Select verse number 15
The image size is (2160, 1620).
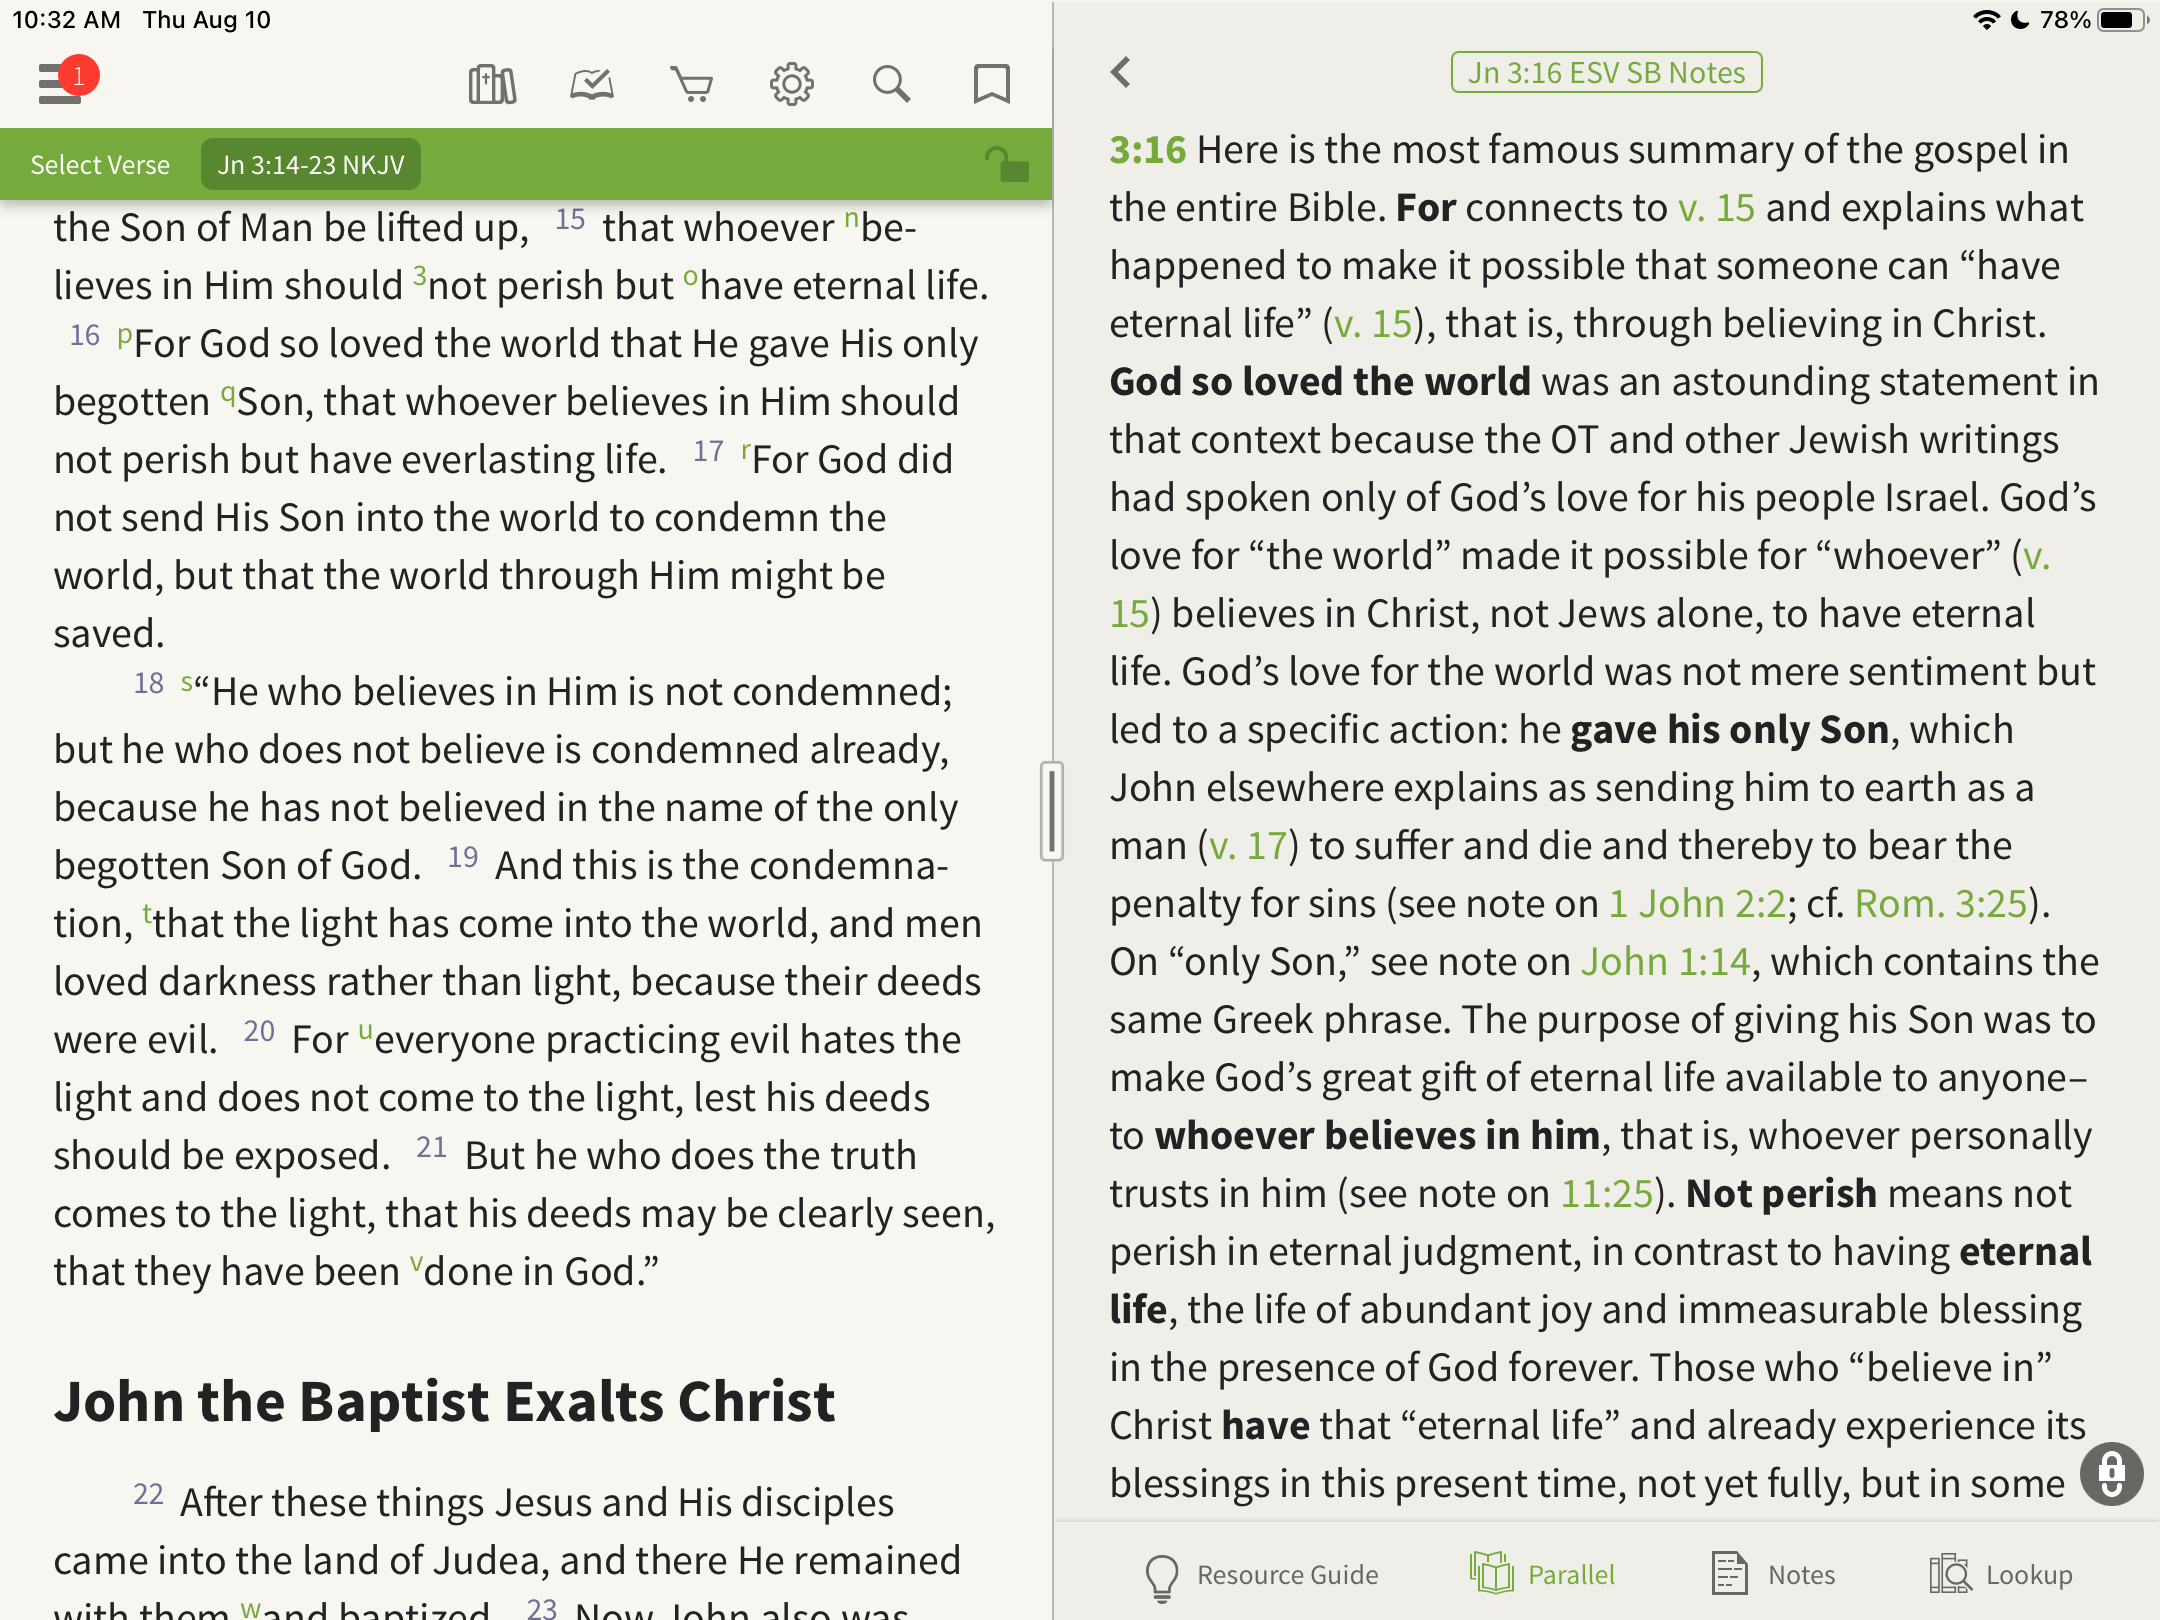[x=570, y=219]
